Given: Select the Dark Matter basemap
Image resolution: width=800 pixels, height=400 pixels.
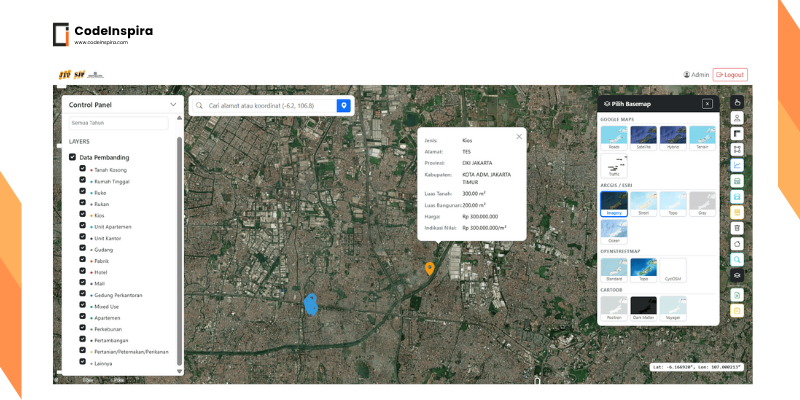Looking at the screenshot, I should [643, 309].
